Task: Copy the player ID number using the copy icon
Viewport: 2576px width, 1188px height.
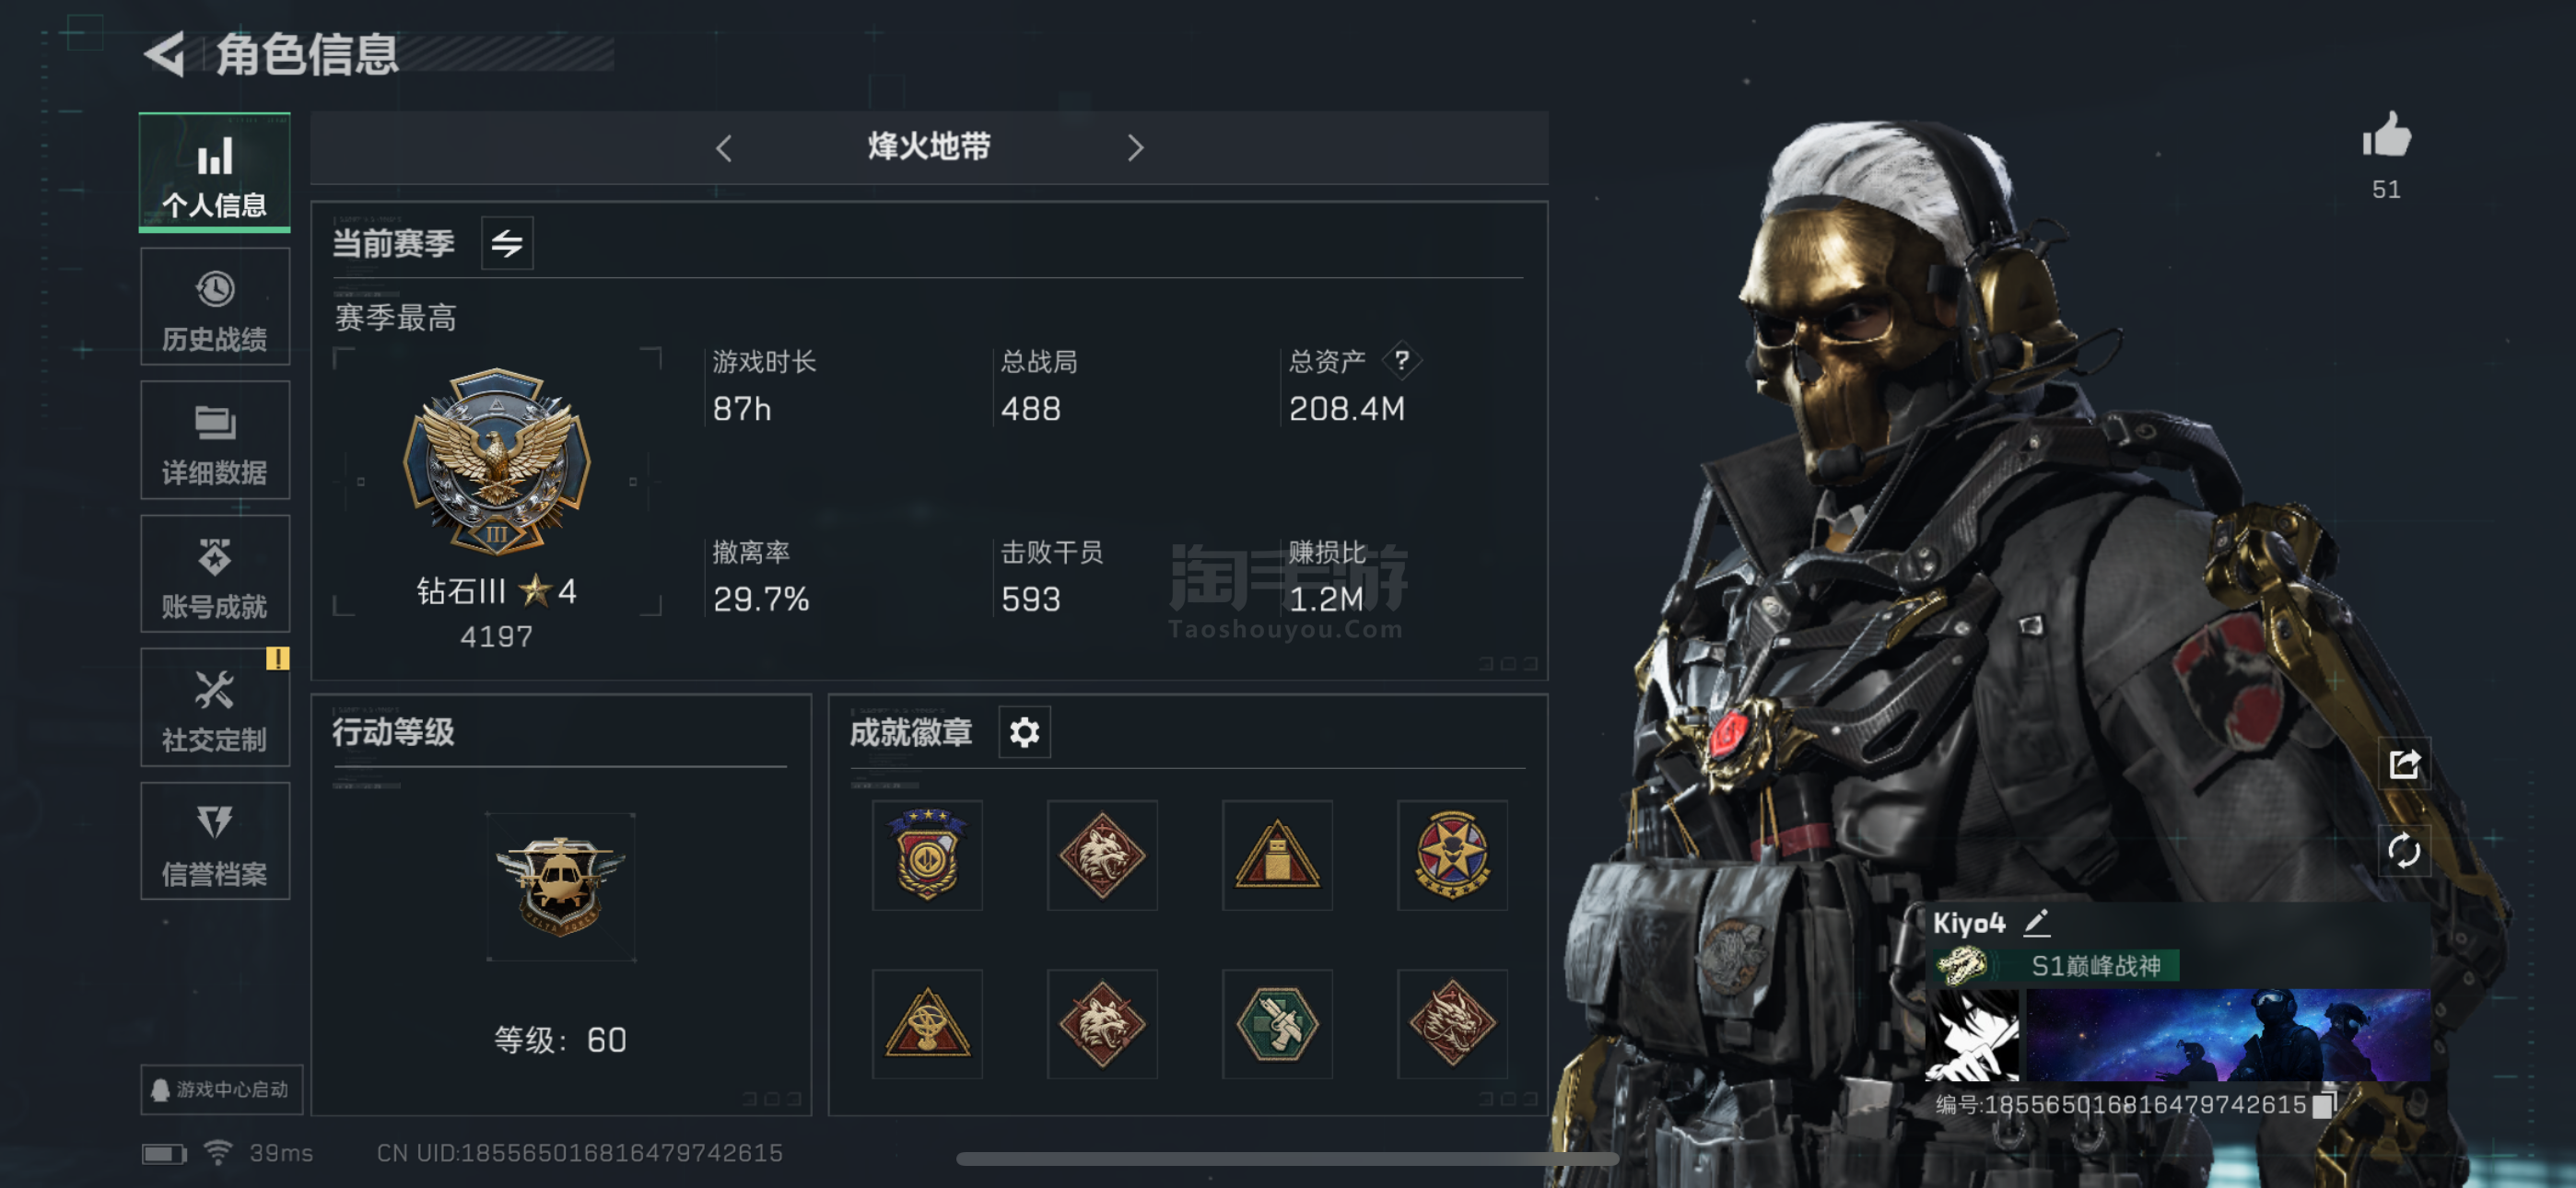Action: click(2324, 1104)
